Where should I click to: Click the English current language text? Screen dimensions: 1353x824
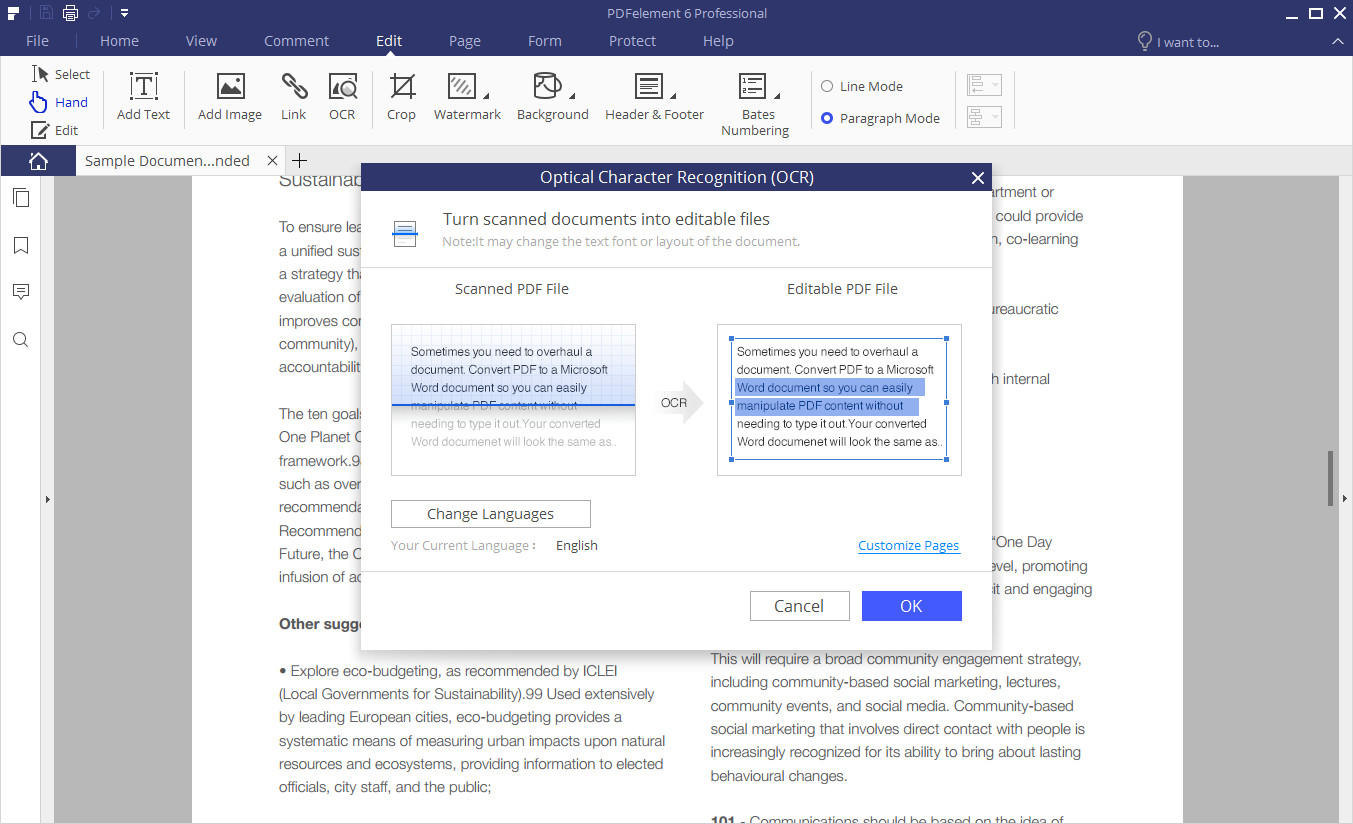click(x=577, y=545)
